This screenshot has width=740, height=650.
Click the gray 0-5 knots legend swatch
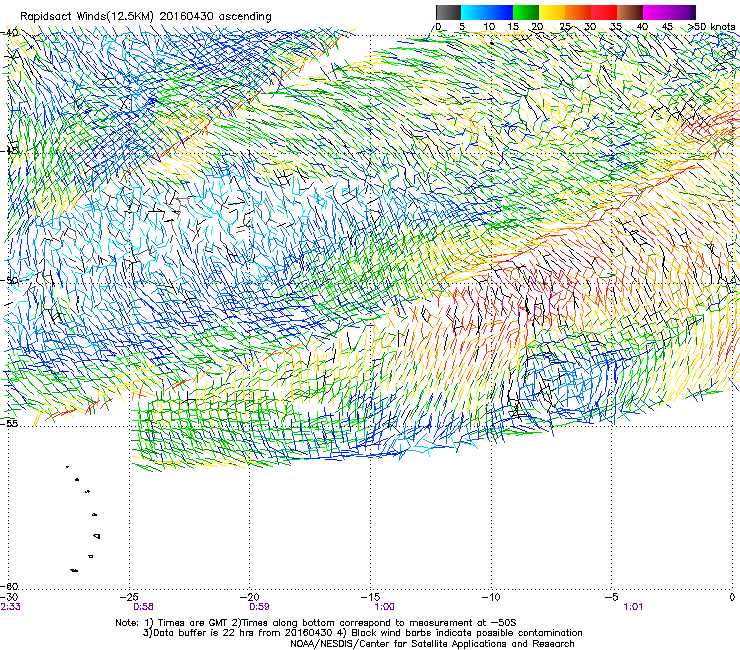click(x=448, y=12)
